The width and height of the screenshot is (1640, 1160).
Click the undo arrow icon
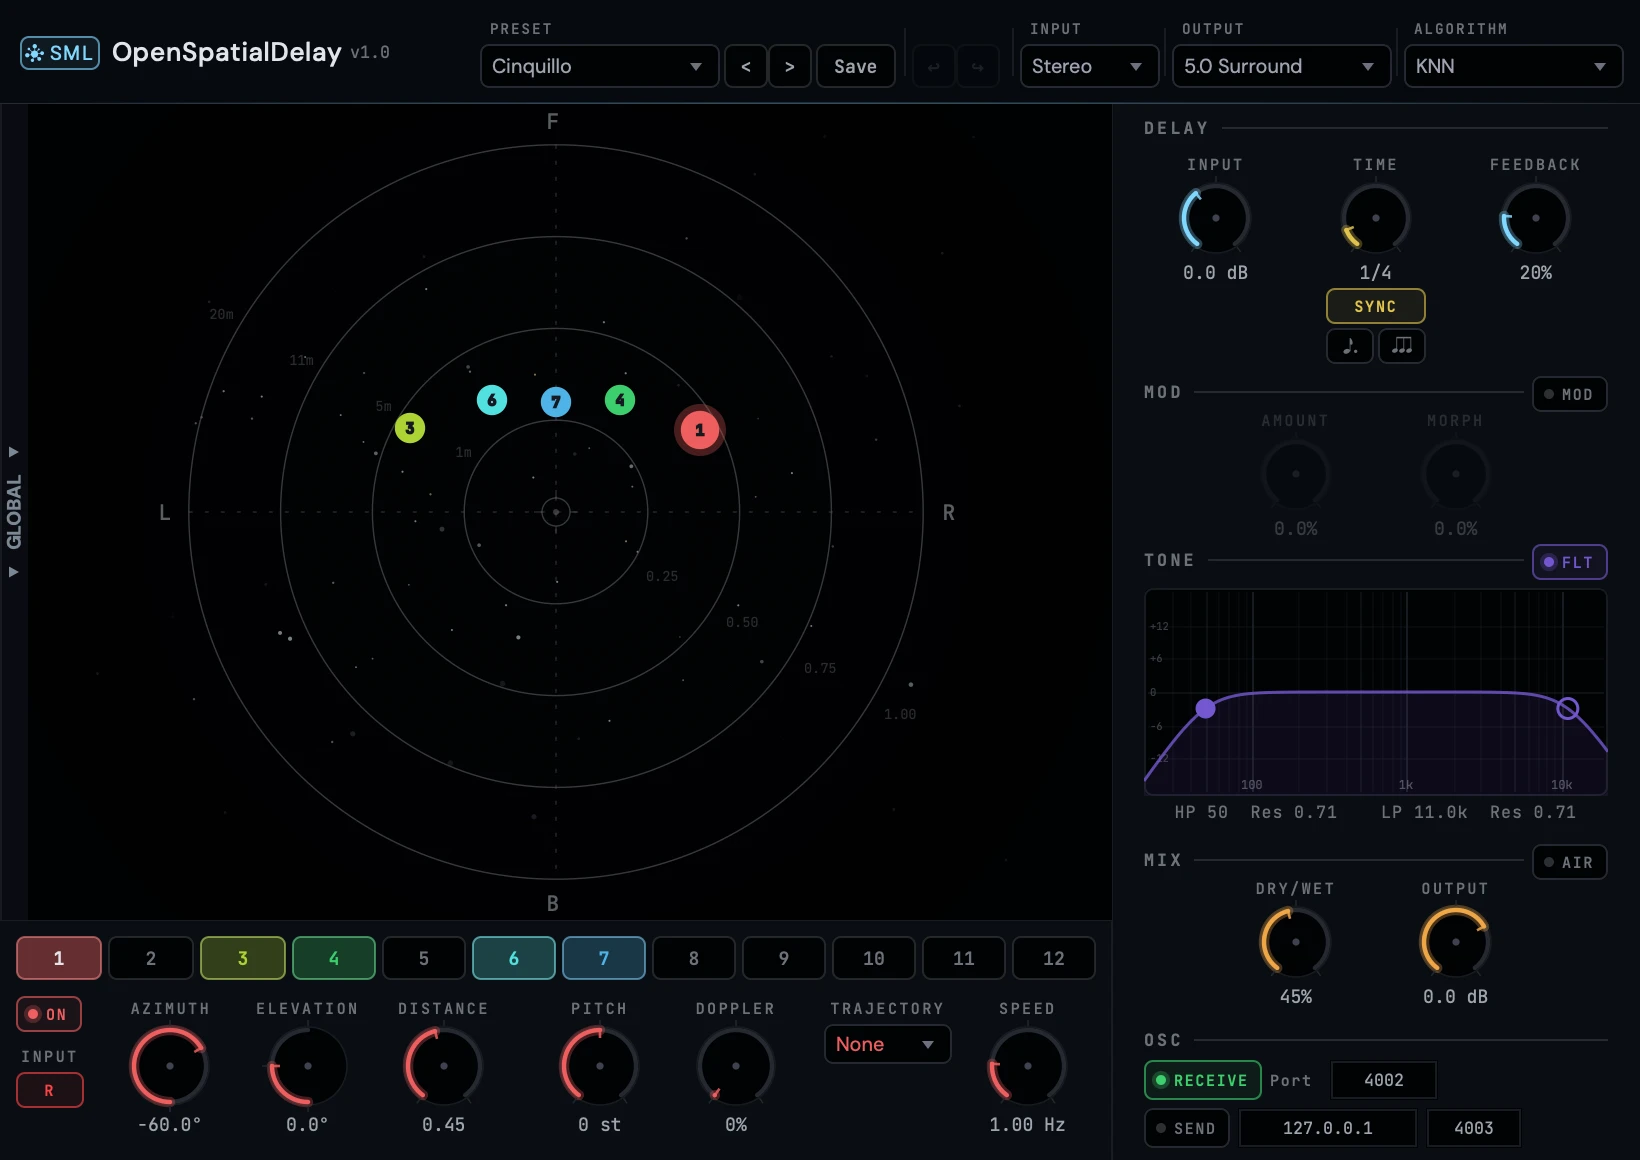(x=934, y=67)
